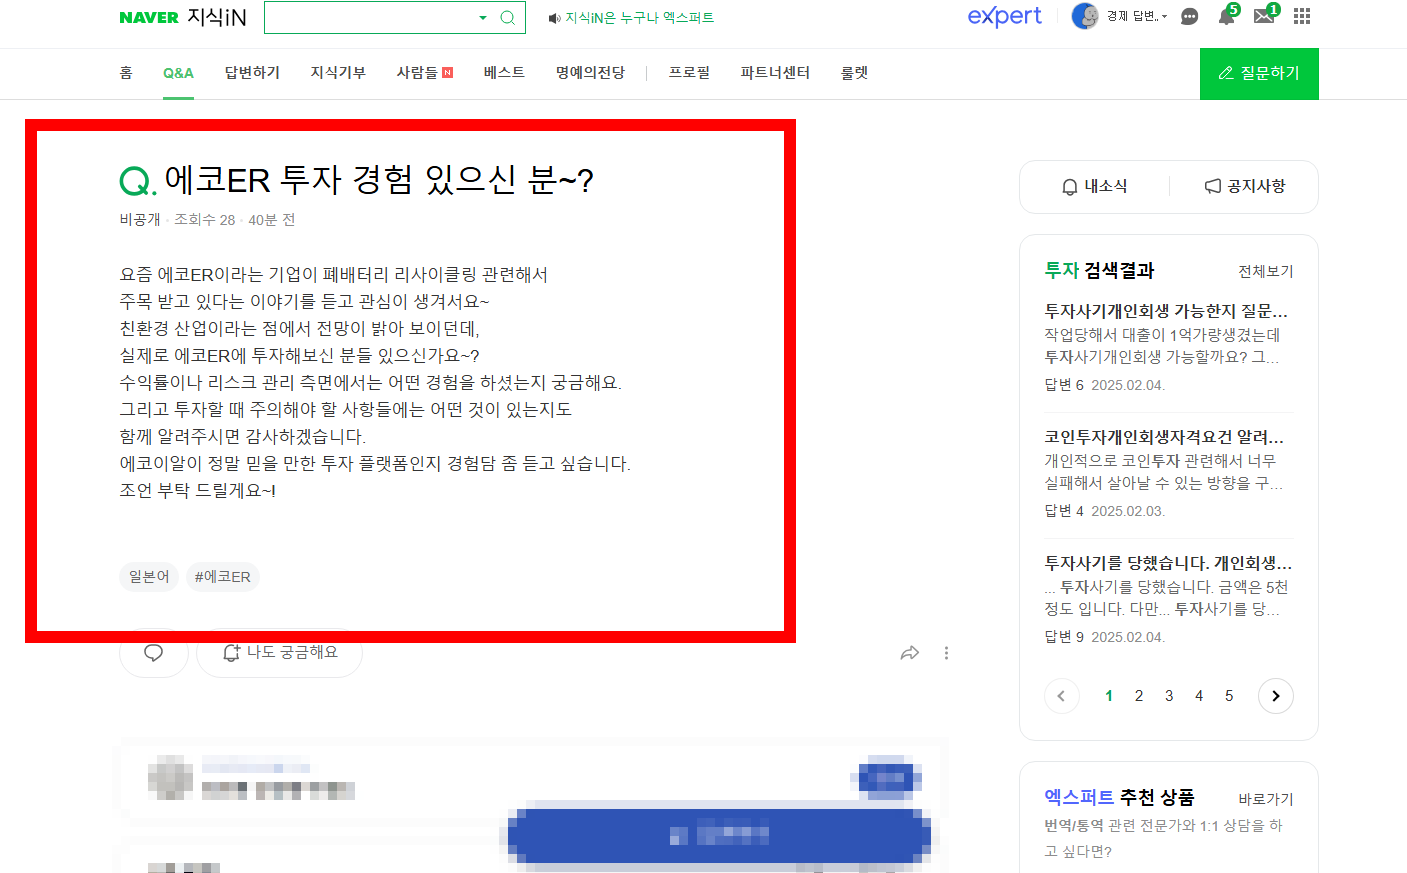
Task: Open the 룰렛 tab
Action: tap(854, 73)
